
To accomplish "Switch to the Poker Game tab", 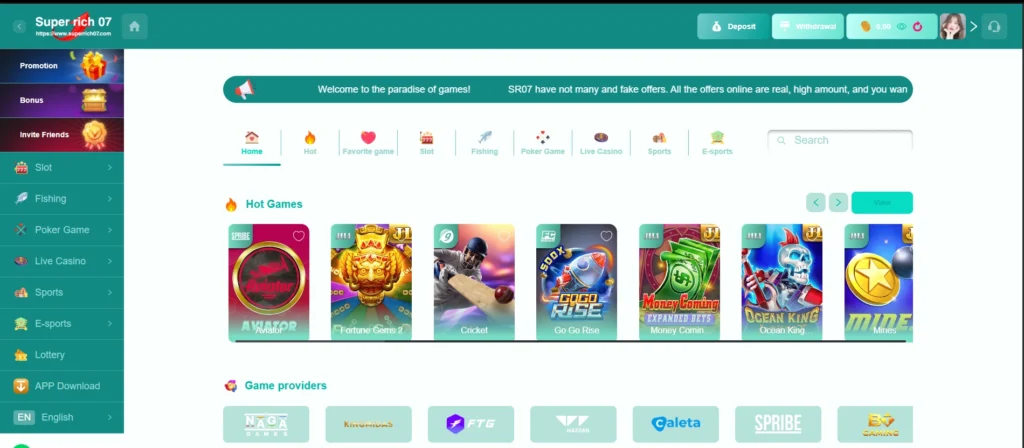I will click(x=543, y=143).
